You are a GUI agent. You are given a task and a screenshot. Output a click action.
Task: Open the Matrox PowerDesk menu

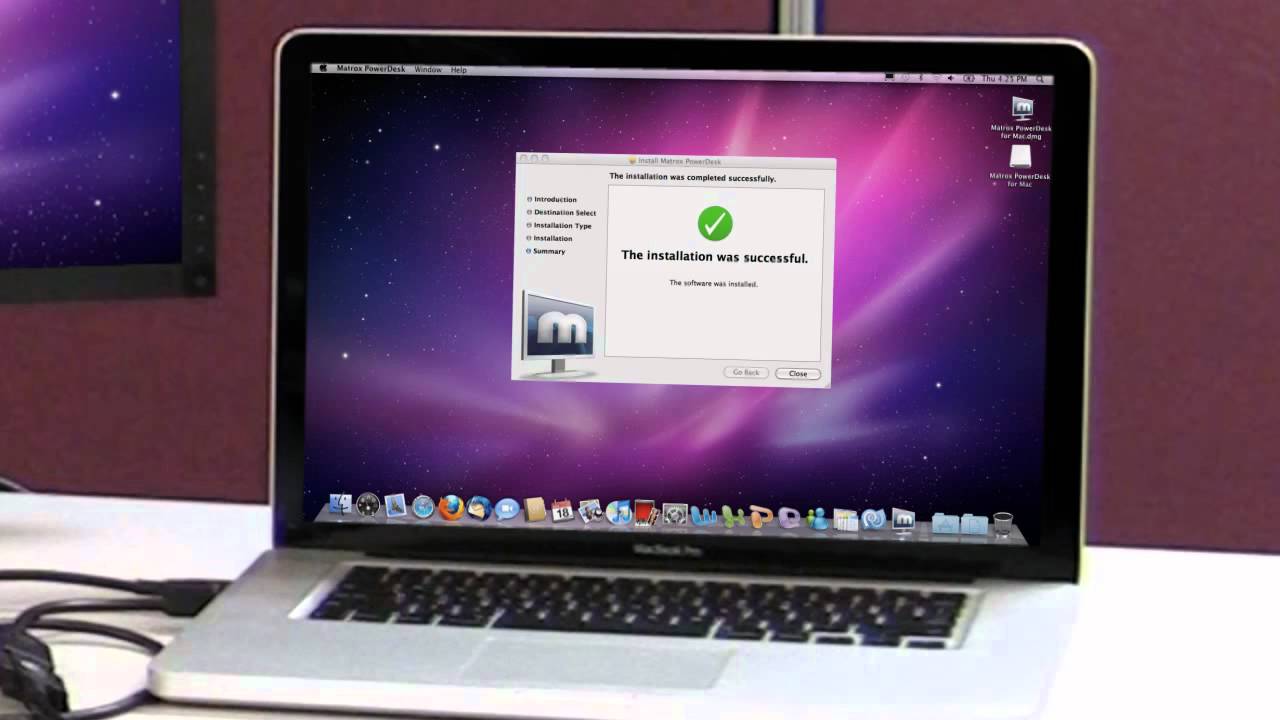coord(371,70)
